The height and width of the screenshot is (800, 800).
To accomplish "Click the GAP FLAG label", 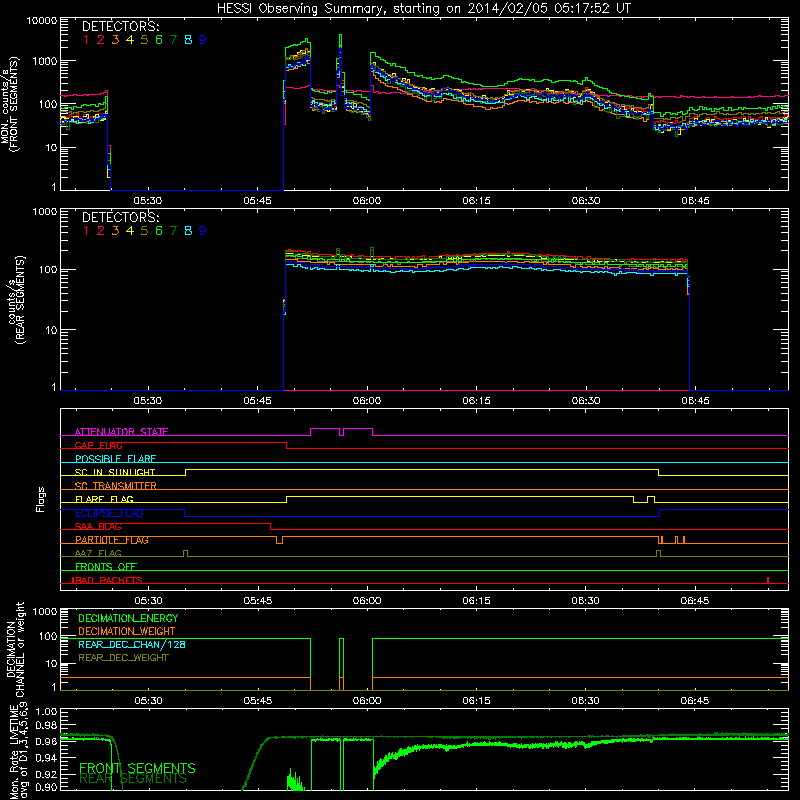I will (x=98, y=445).
